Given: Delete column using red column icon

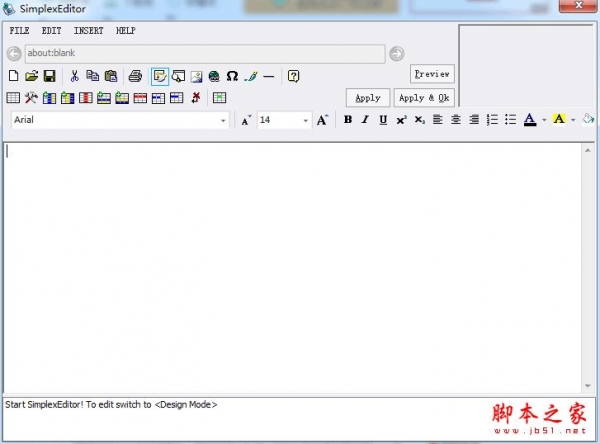Looking at the screenshot, I should pyautogui.click(x=85, y=98).
